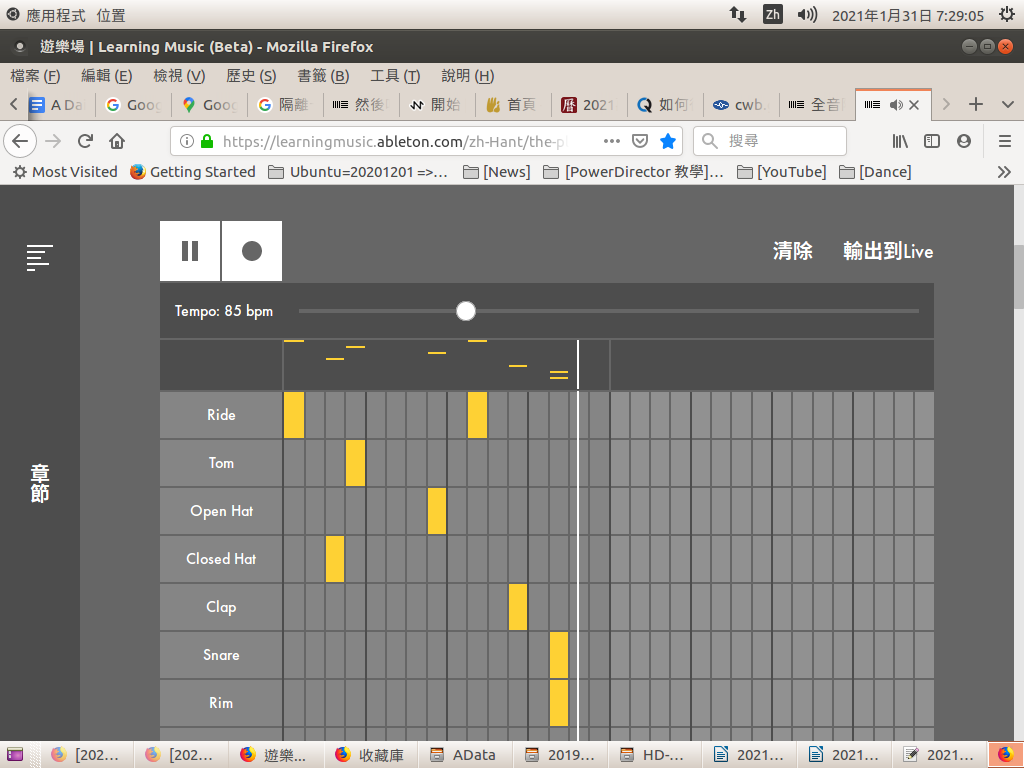This screenshot has height=768, width=1024.
Task: Preview the Clap drum label
Action: point(221,607)
